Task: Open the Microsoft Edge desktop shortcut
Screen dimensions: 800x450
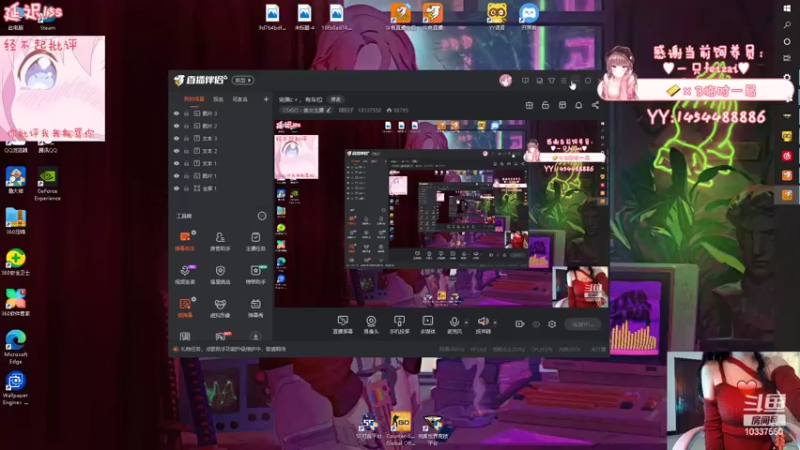Action: pyautogui.click(x=15, y=347)
